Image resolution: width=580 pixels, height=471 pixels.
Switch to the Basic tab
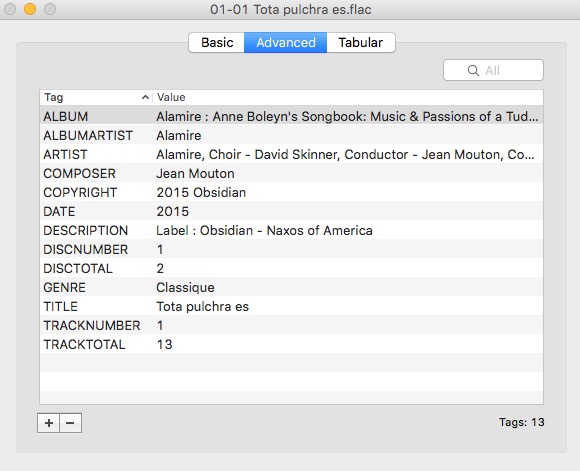point(217,43)
